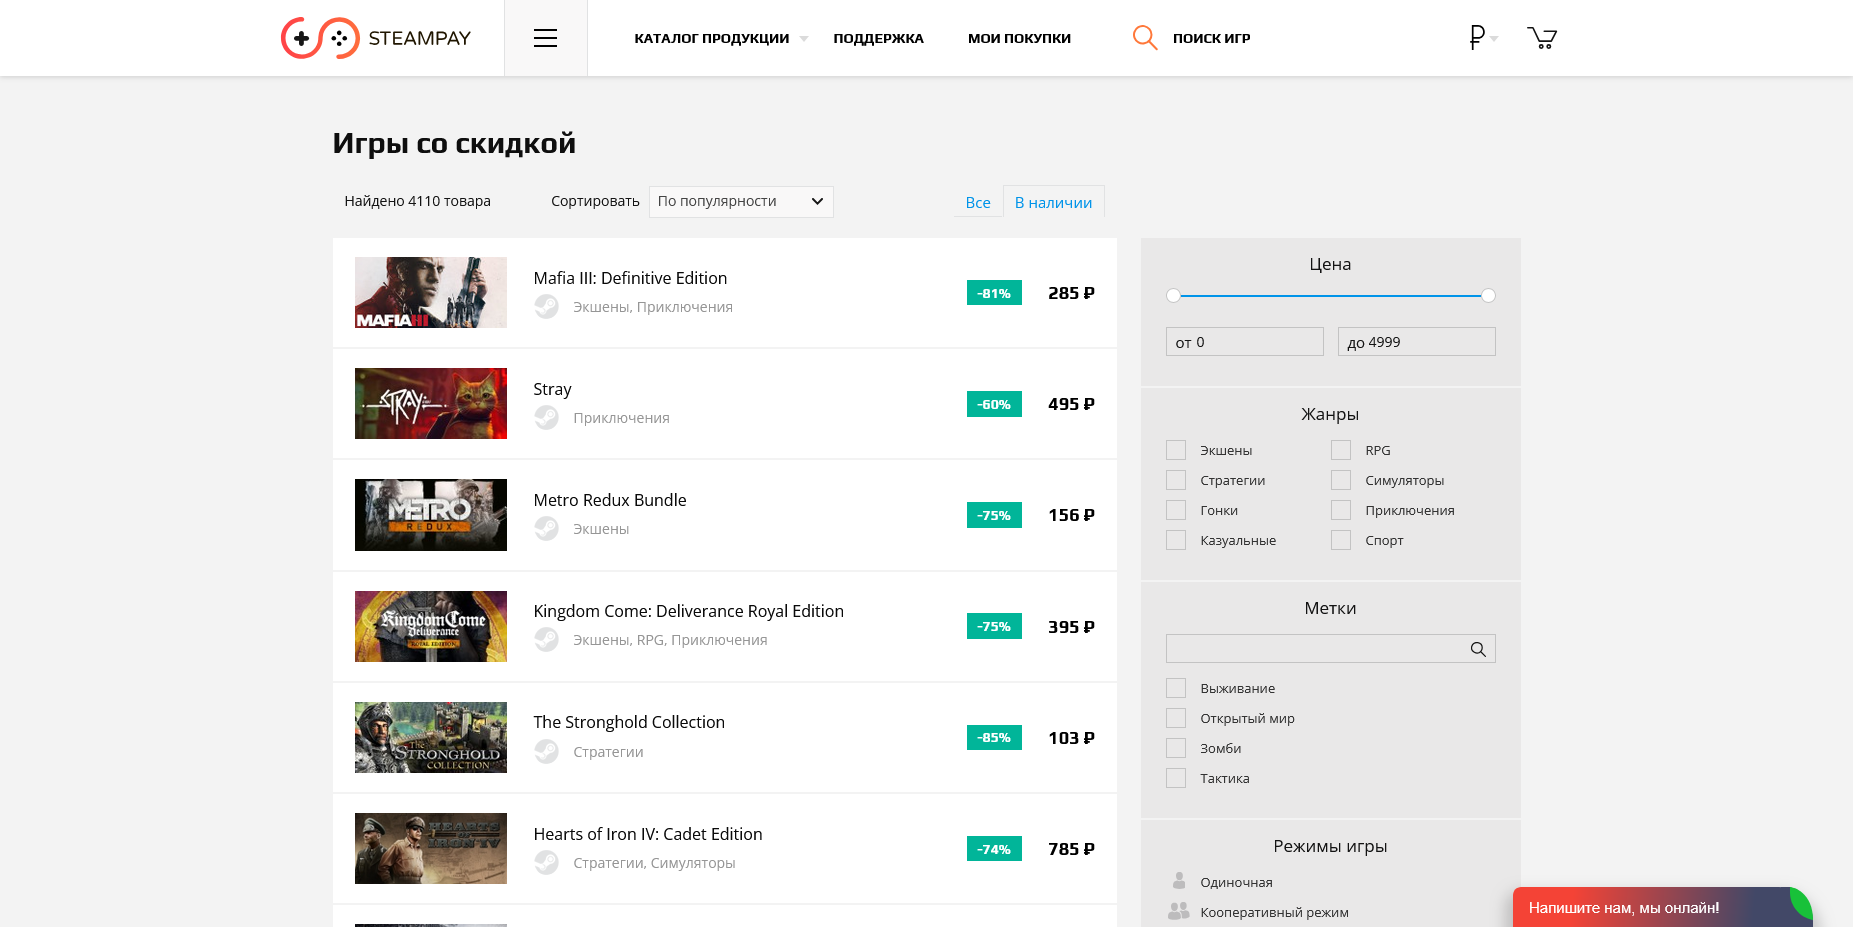
Task: Open the Мои покупки menu item
Action: click(x=1019, y=38)
